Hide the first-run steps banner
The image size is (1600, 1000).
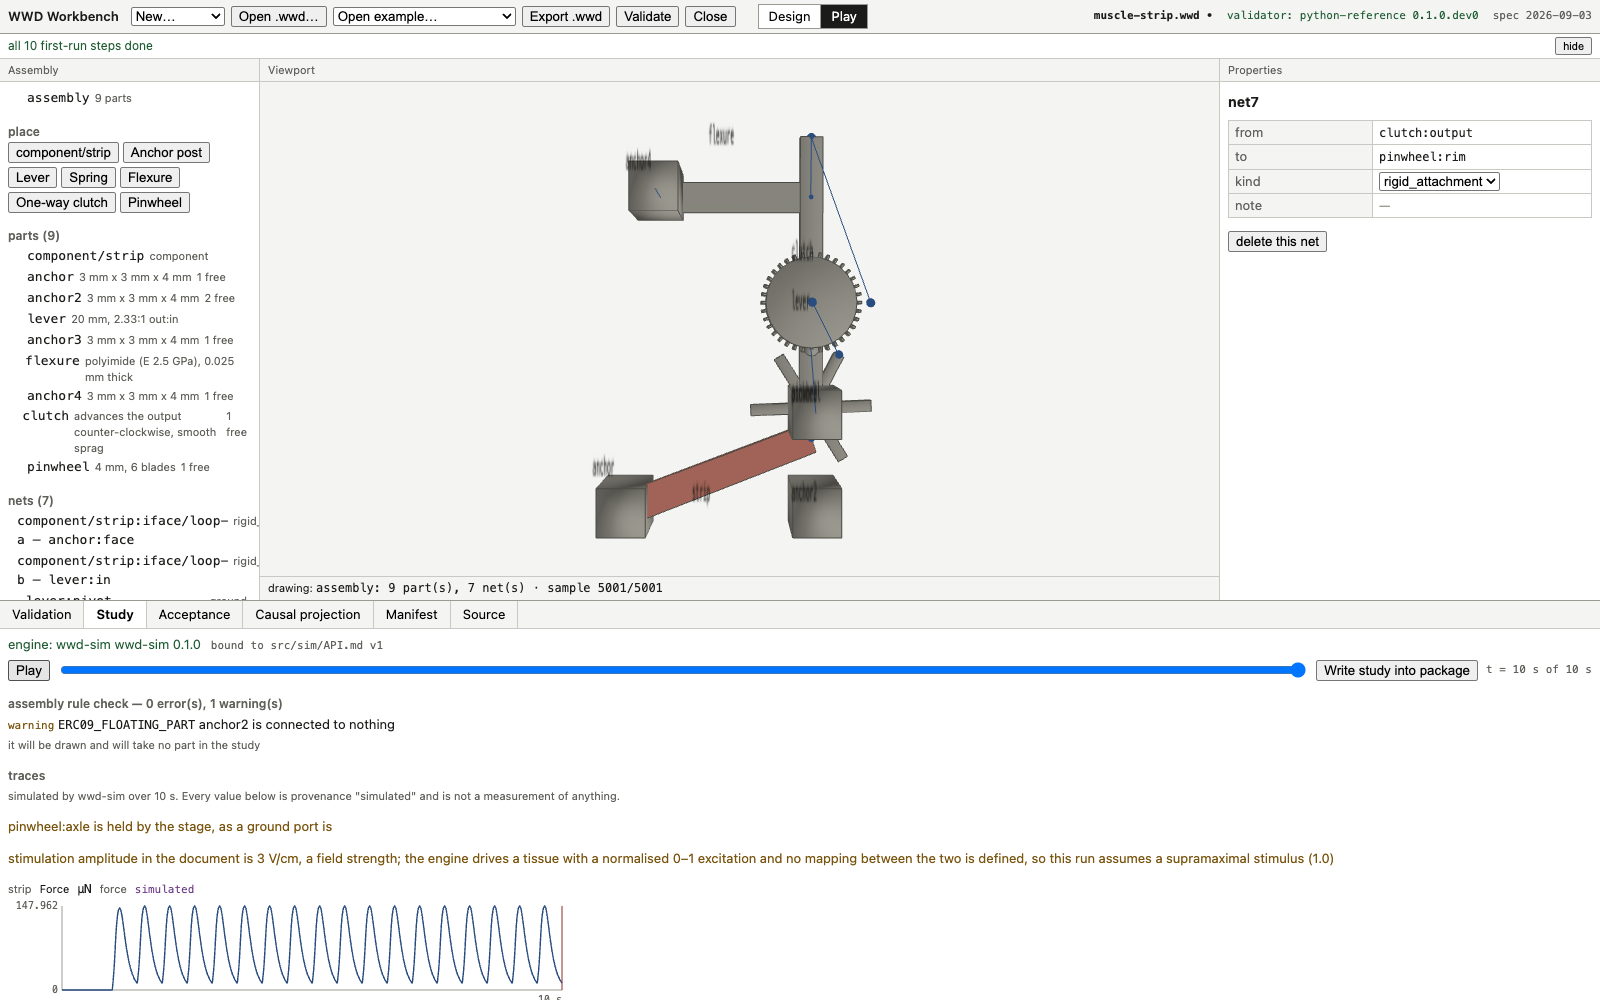1573,46
